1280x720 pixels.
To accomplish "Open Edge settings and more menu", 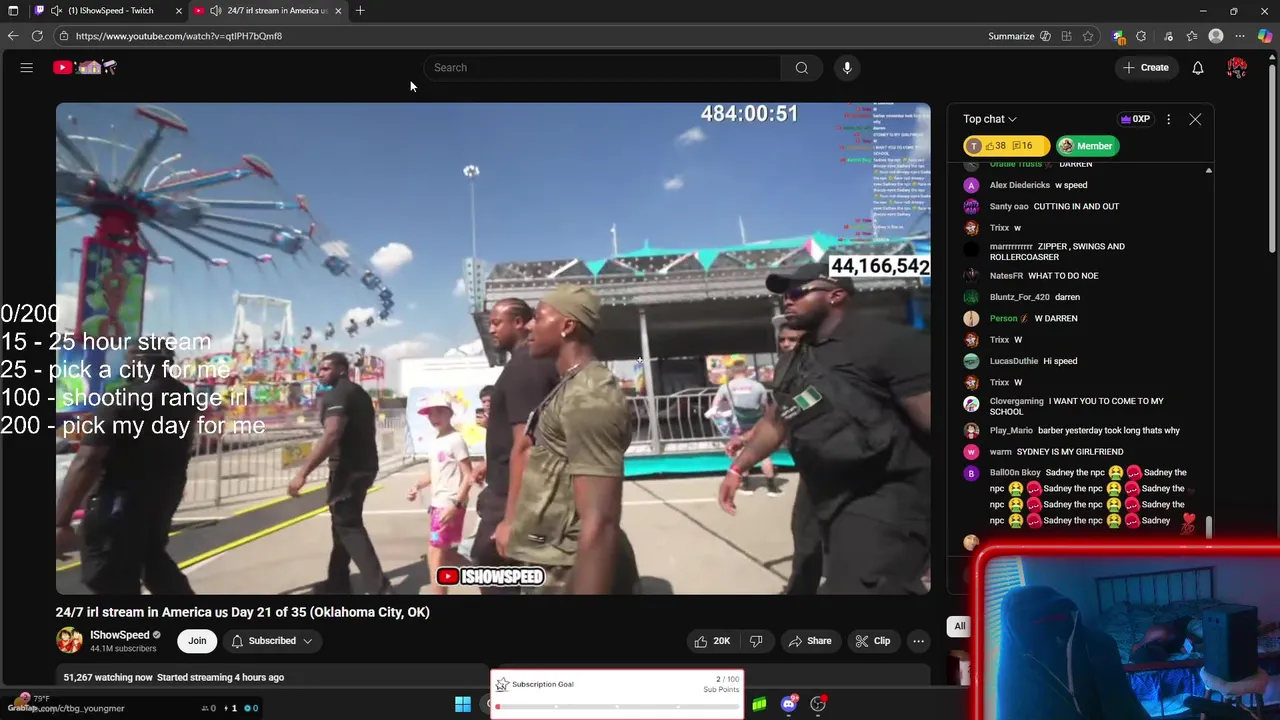I will 1241,36.
